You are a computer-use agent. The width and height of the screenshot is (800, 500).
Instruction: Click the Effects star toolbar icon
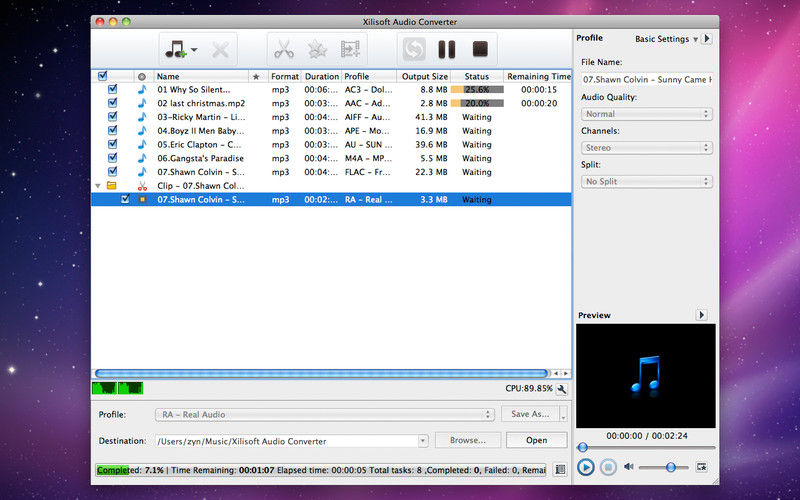click(317, 49)
